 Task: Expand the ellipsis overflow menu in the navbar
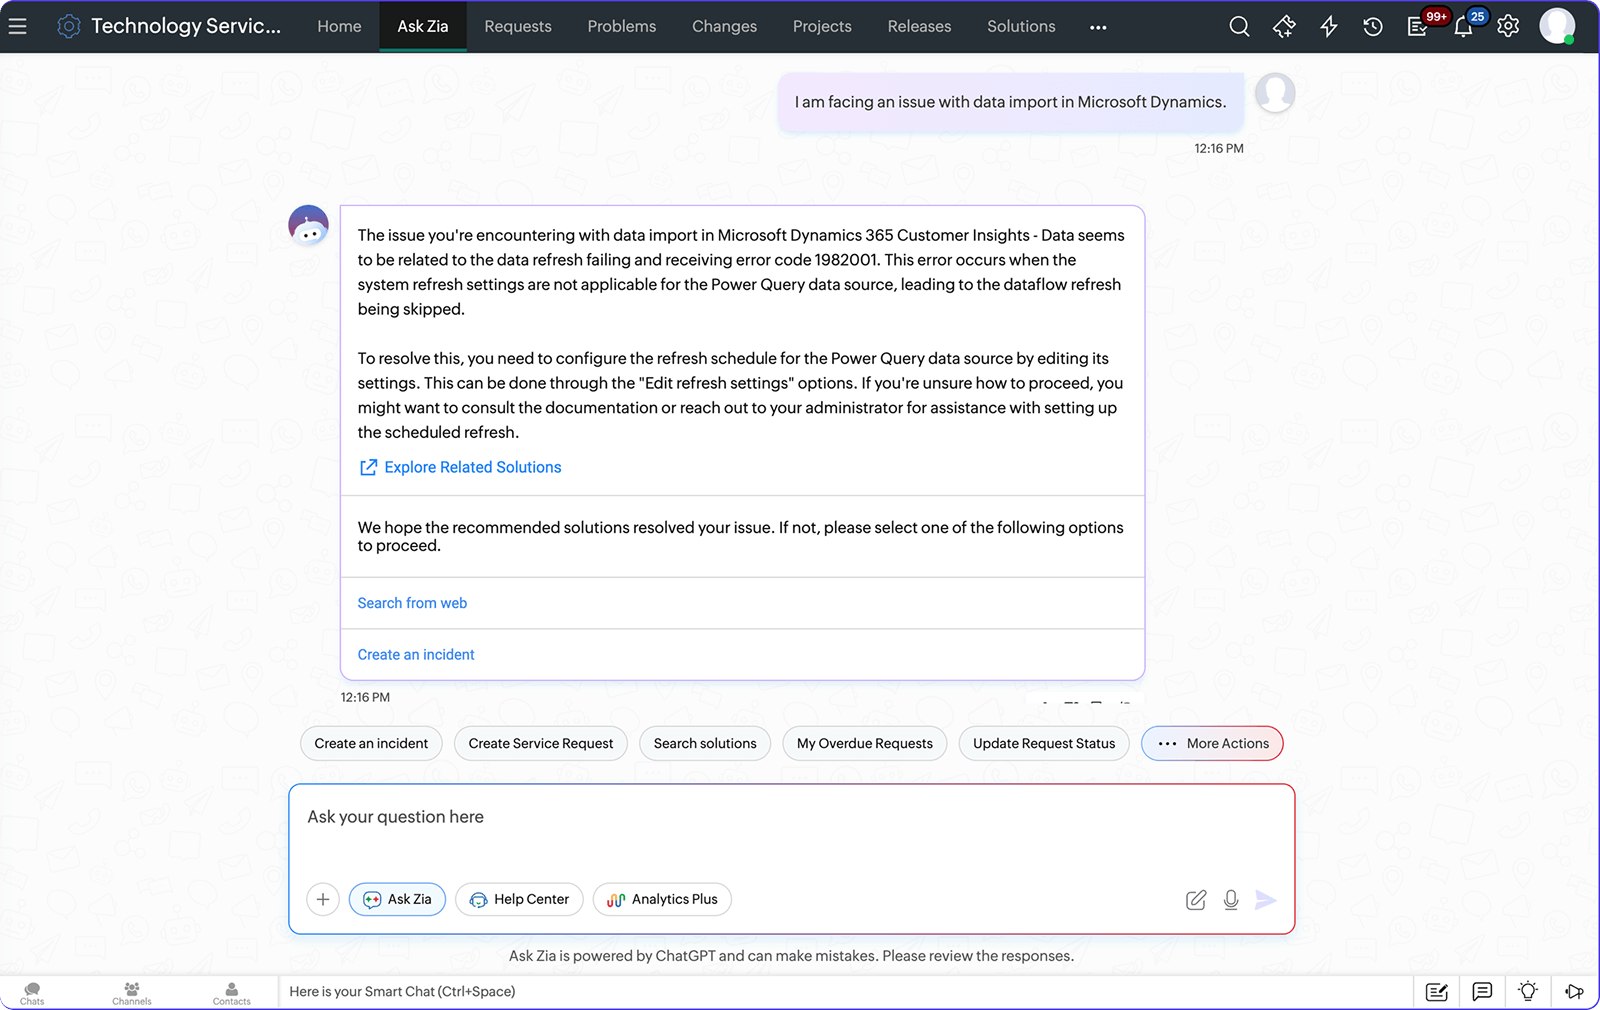[1098, 27]
